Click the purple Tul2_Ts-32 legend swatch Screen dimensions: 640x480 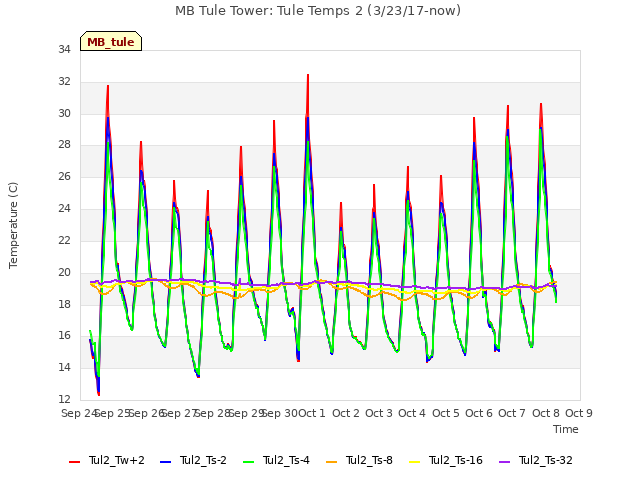click(505, 462)
